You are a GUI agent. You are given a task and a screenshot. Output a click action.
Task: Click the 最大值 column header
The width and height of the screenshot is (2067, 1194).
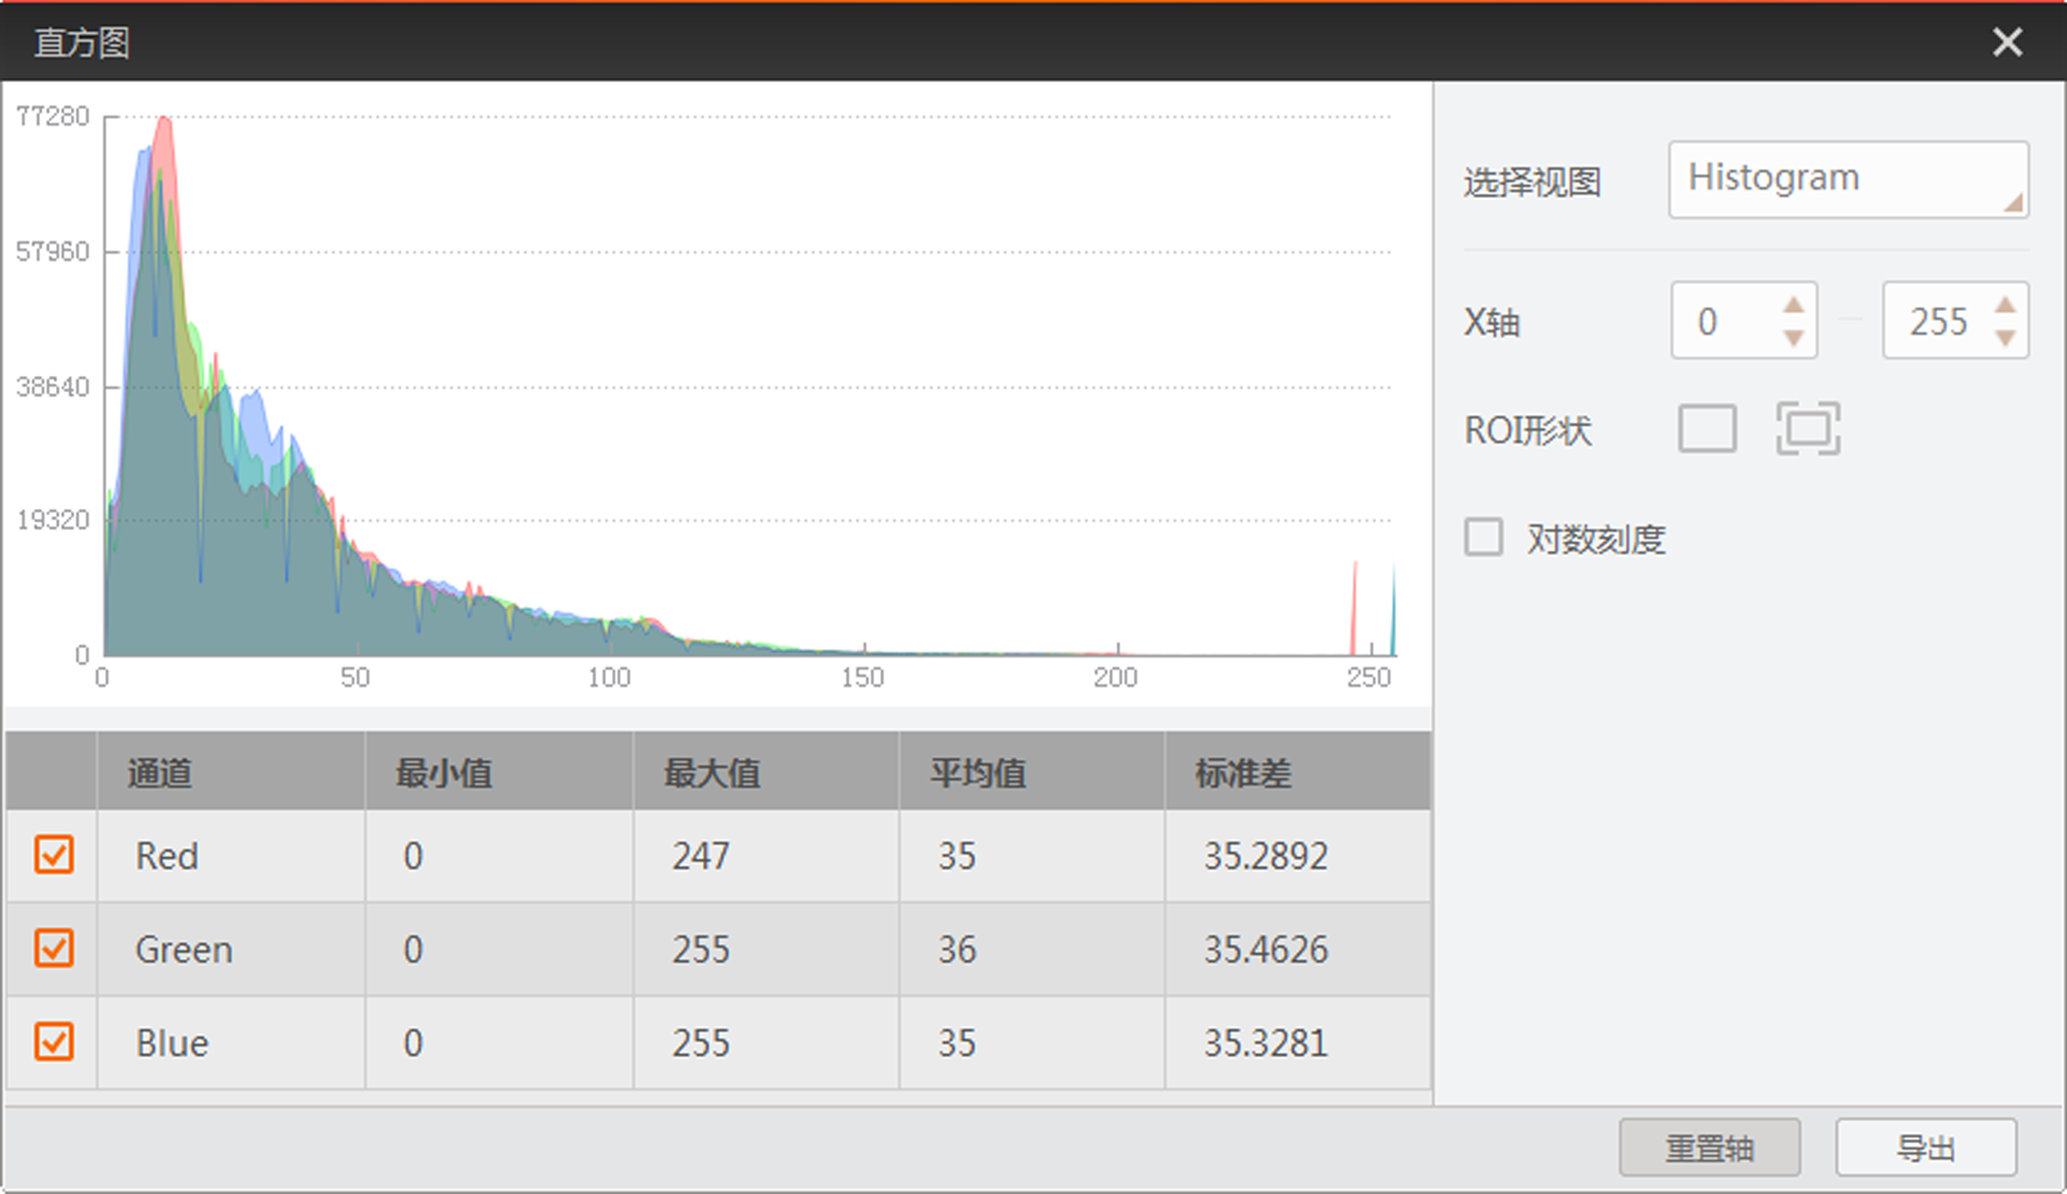(x=712, y=772)
